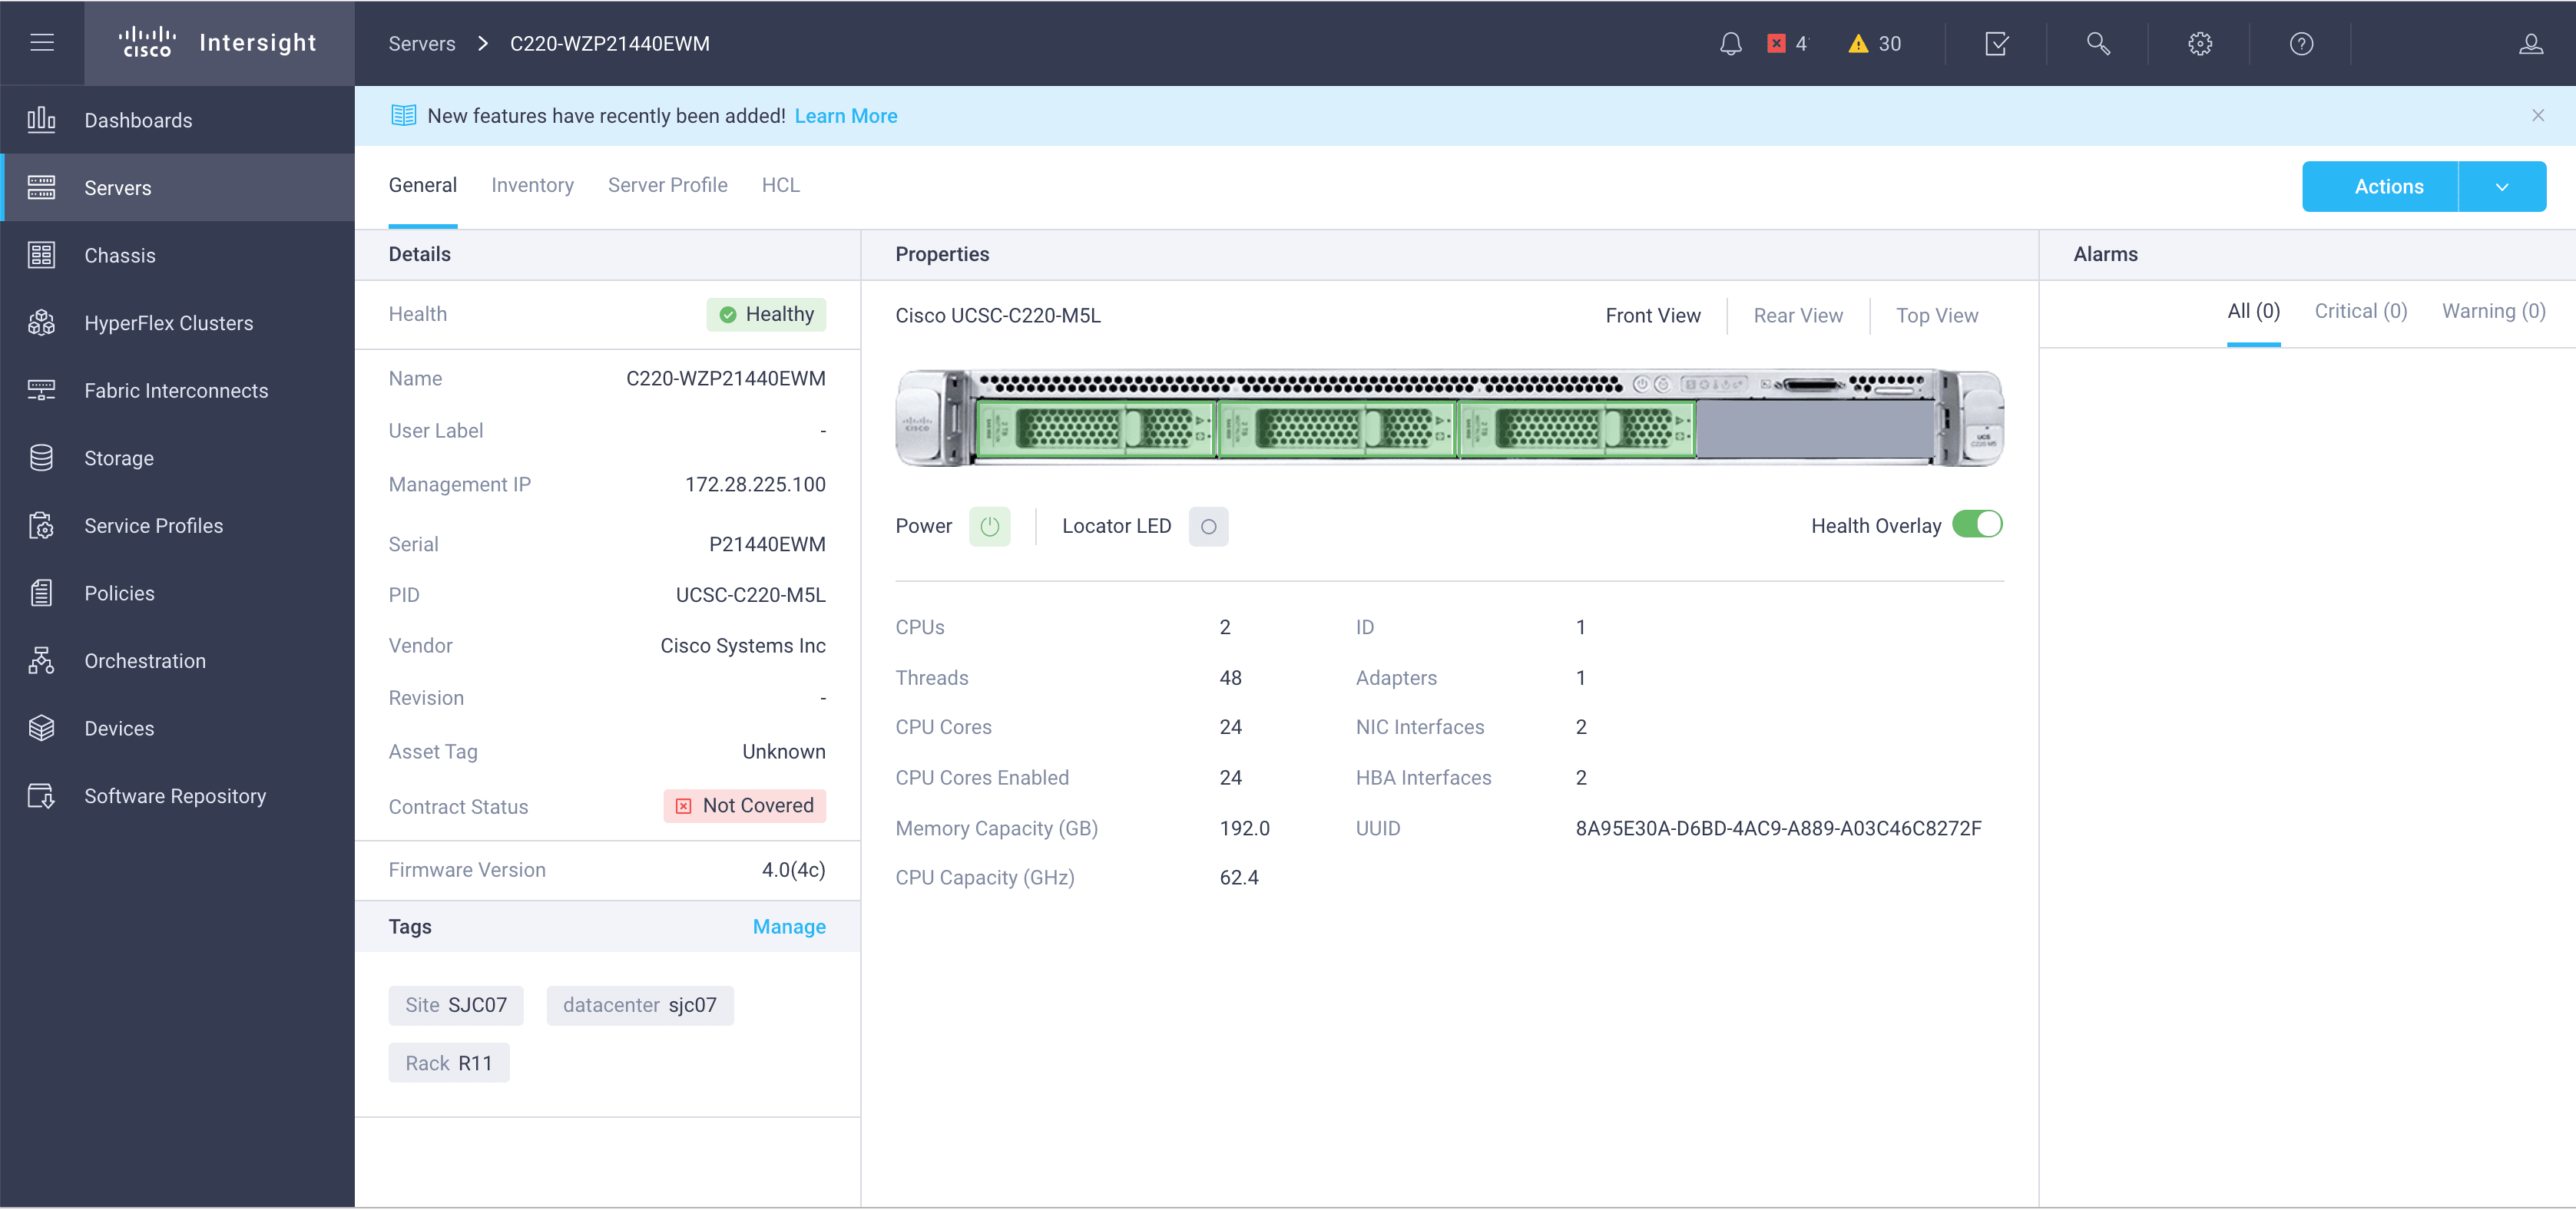Screen dimensions: 2576x1210
Task: Open the help question mark icon
Action: 2301,44
